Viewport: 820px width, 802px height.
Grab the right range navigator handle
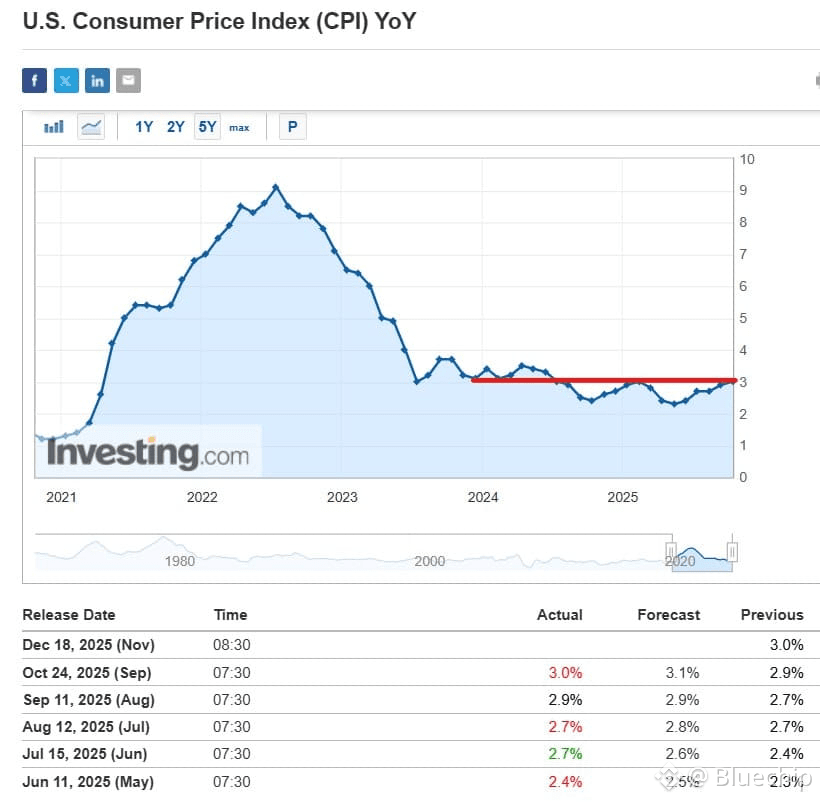[732, 552]
